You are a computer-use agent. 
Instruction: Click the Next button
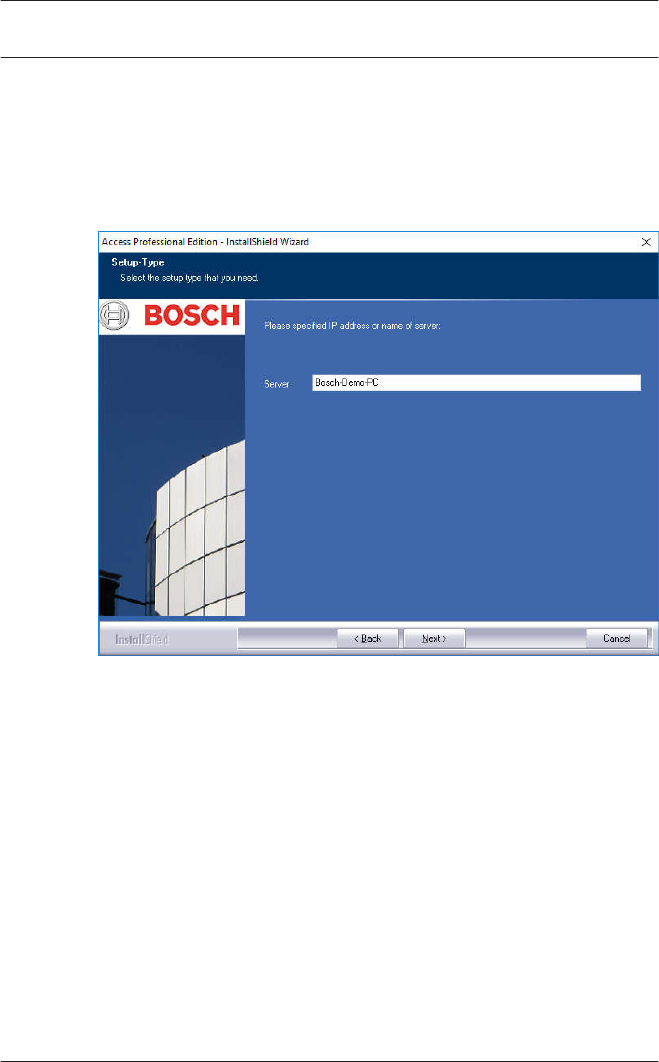pos(434,639)
